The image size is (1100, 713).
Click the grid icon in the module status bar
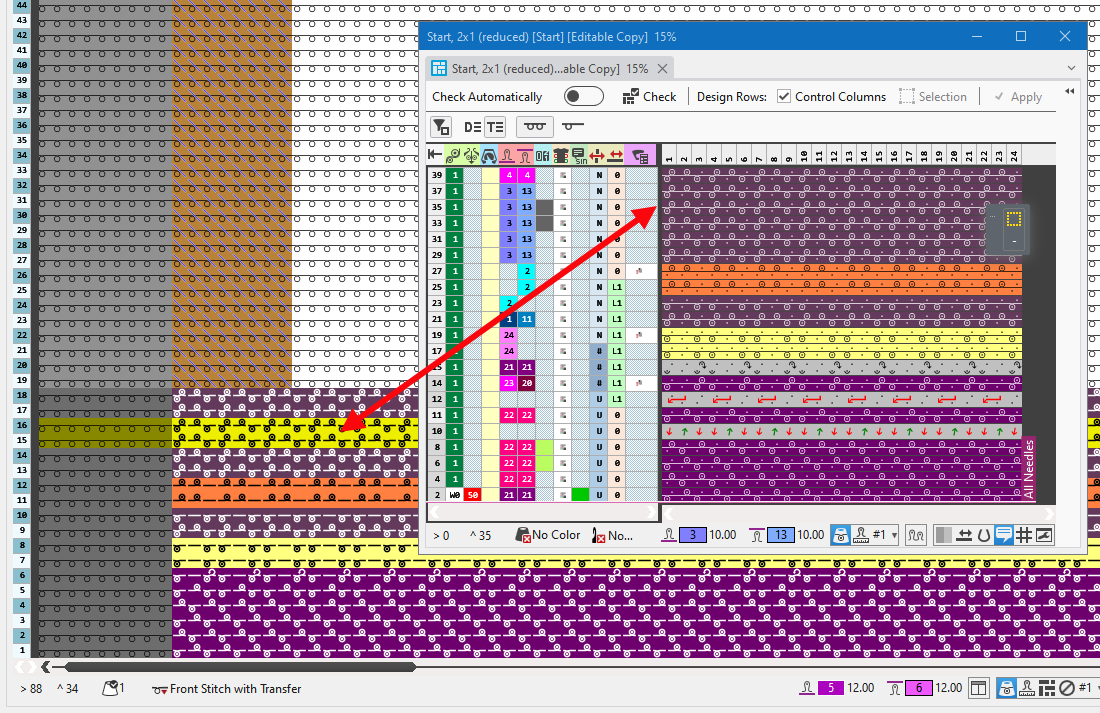coord(1024,536)
